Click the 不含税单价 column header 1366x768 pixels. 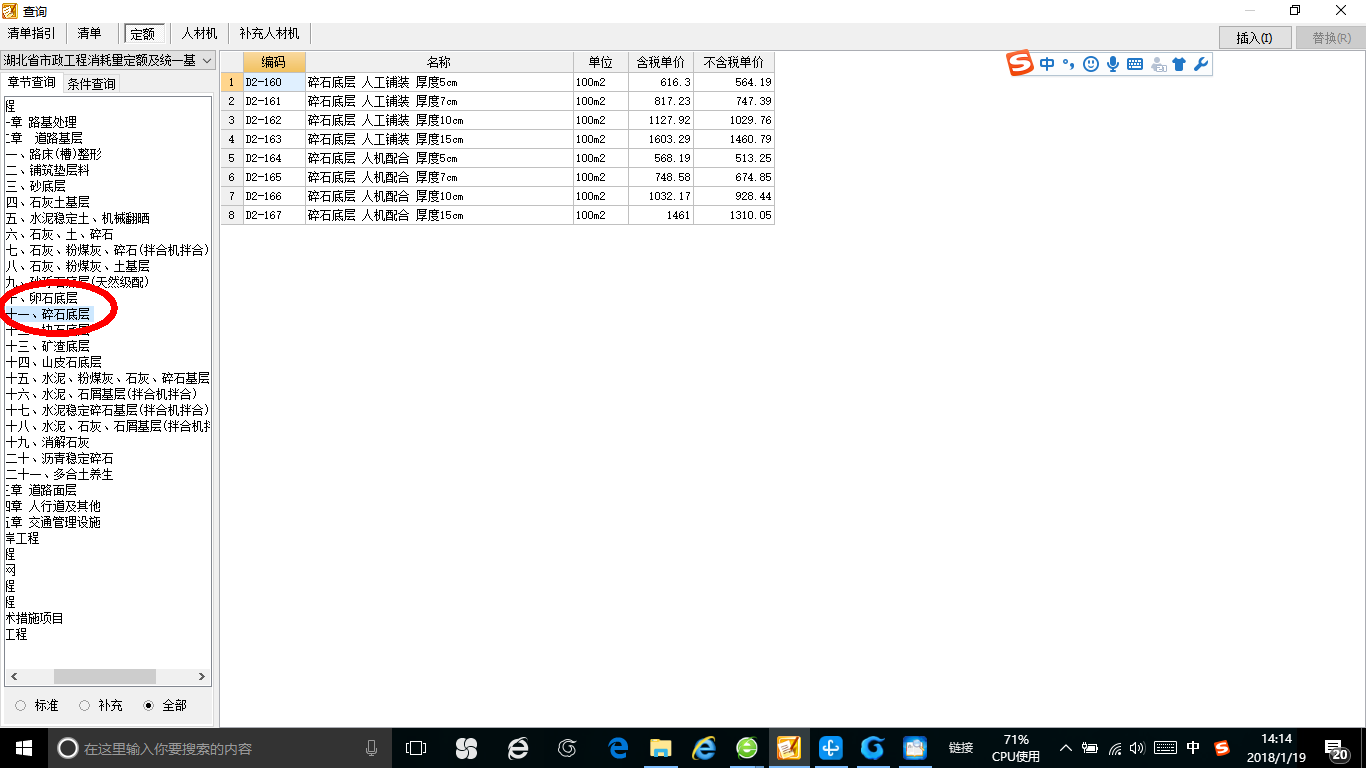coord(733,62)
